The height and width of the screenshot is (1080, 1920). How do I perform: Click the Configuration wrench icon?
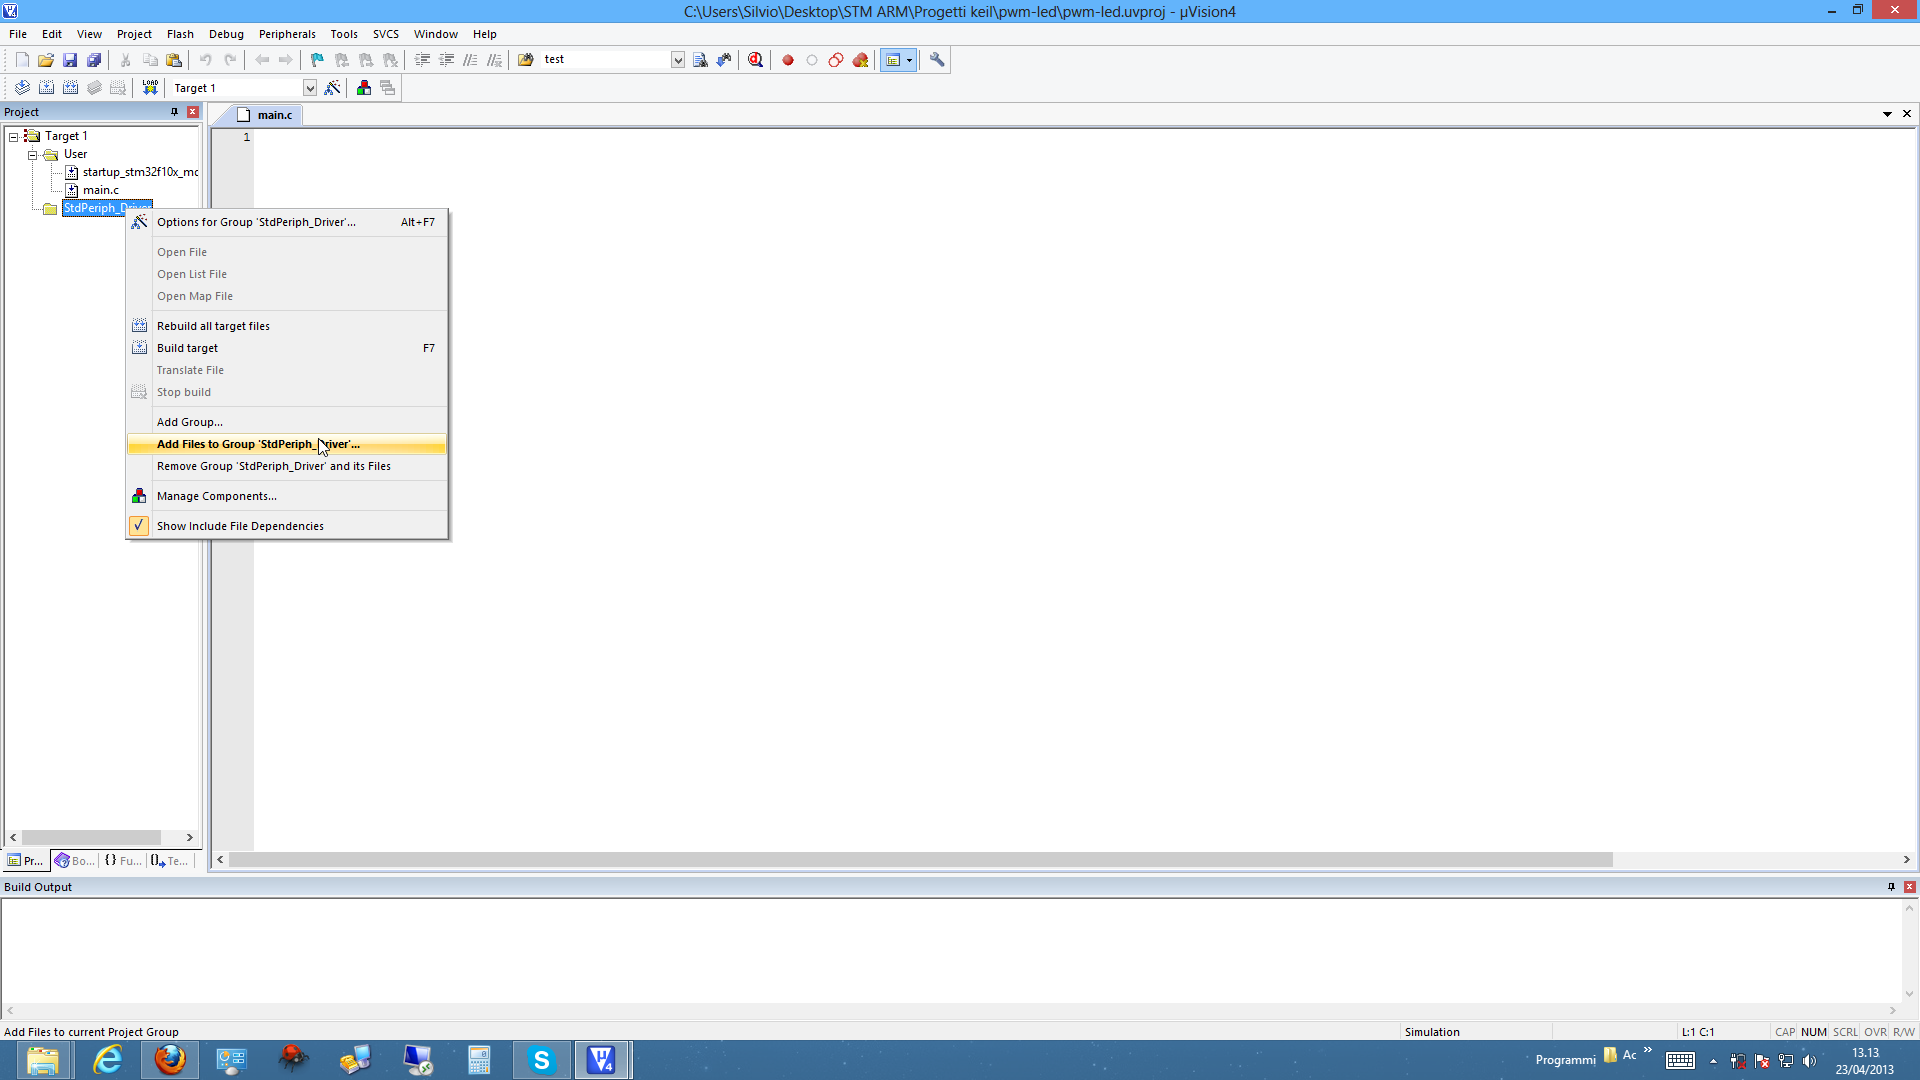[x=937, y=60]
